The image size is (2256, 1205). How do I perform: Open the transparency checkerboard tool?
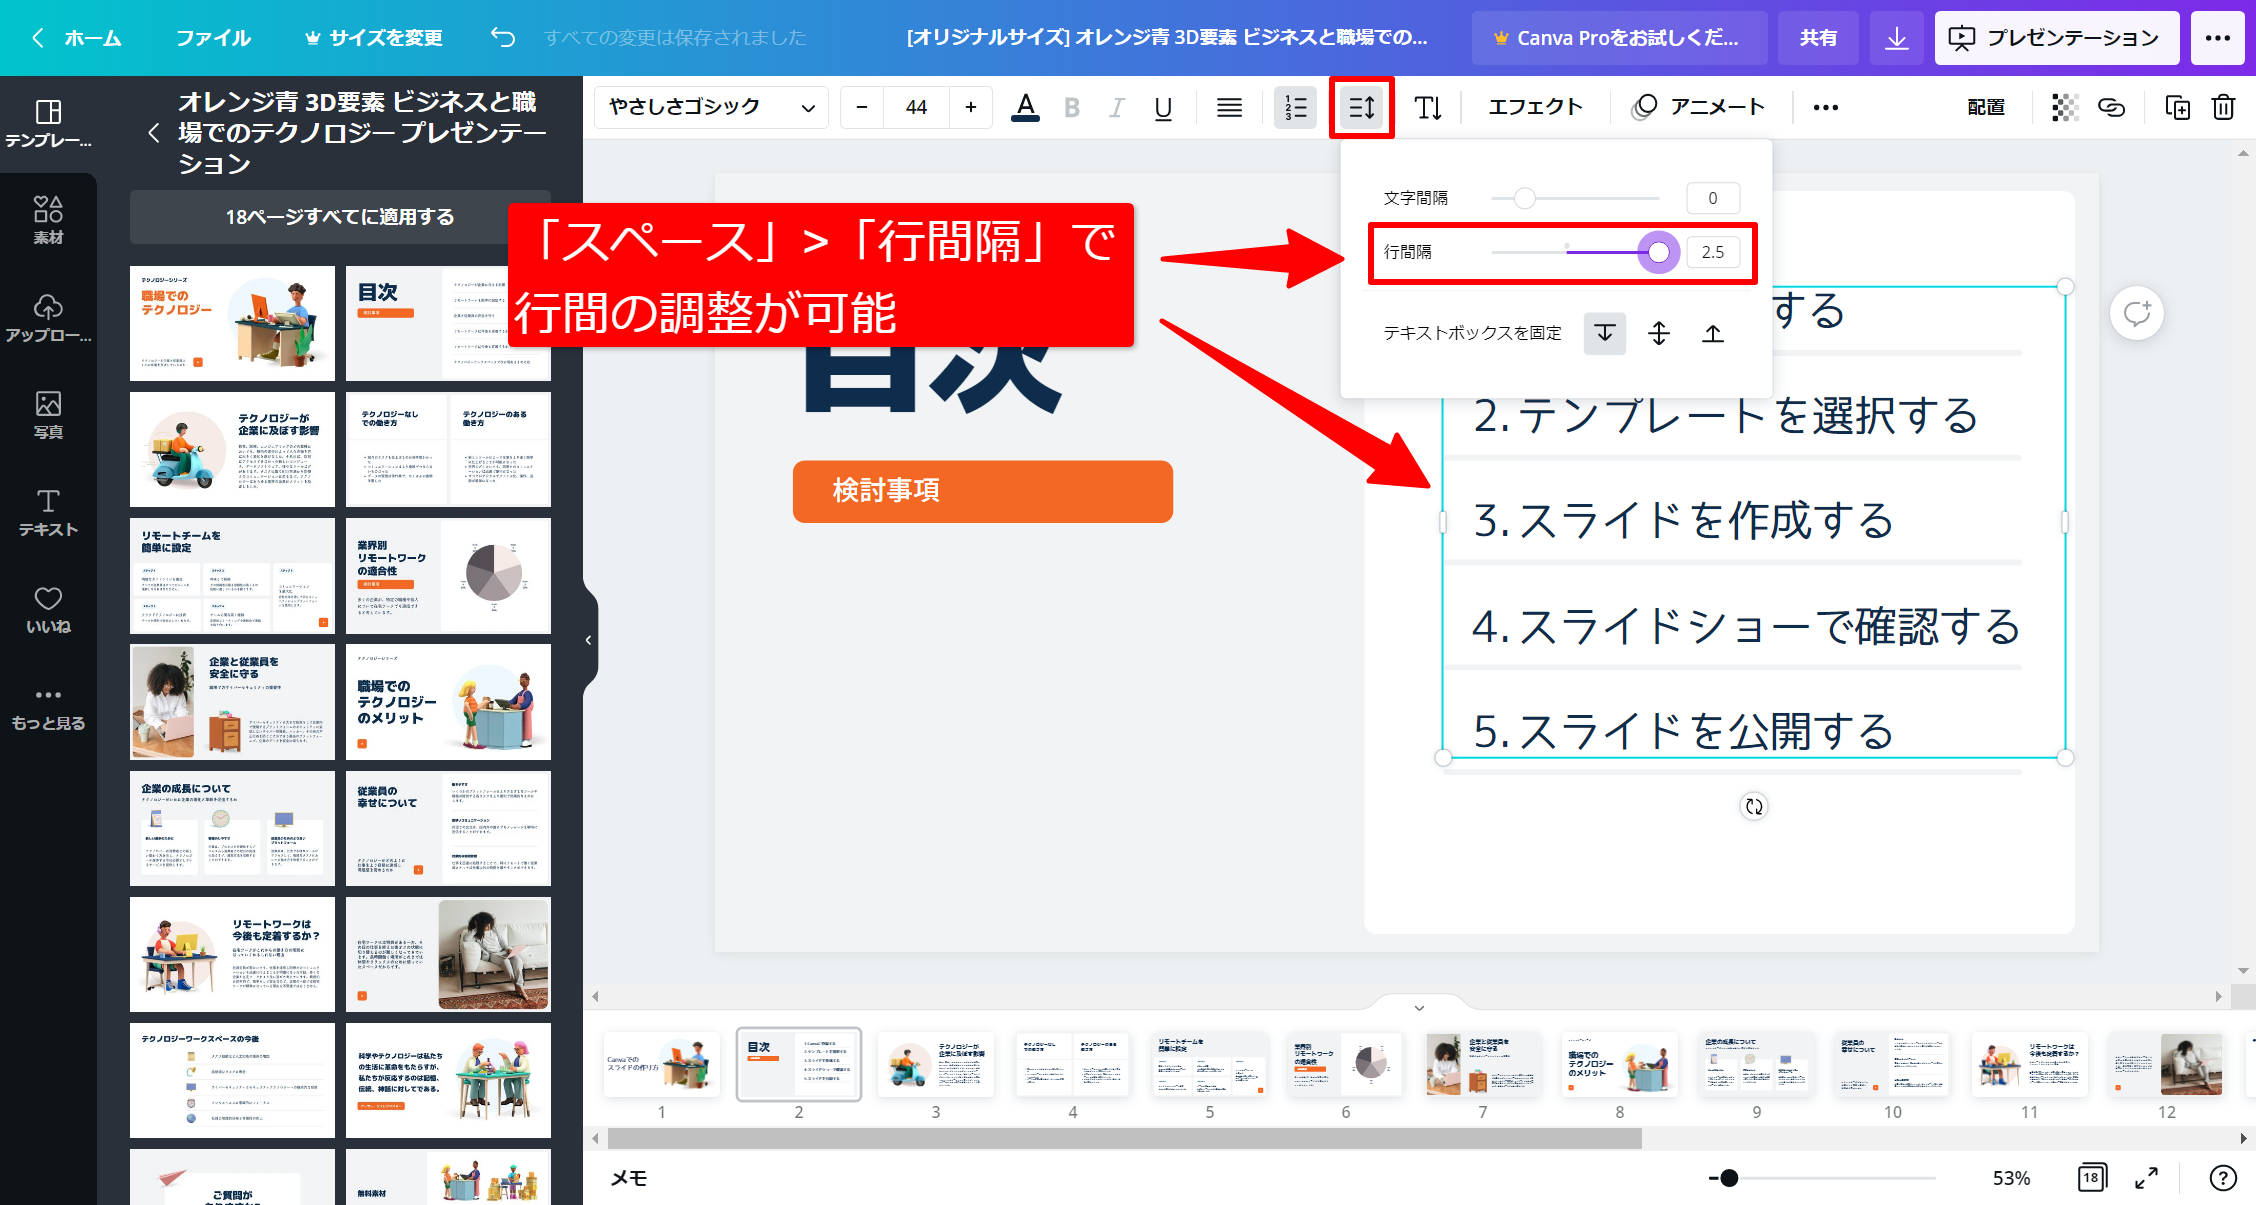(2065, 107)
